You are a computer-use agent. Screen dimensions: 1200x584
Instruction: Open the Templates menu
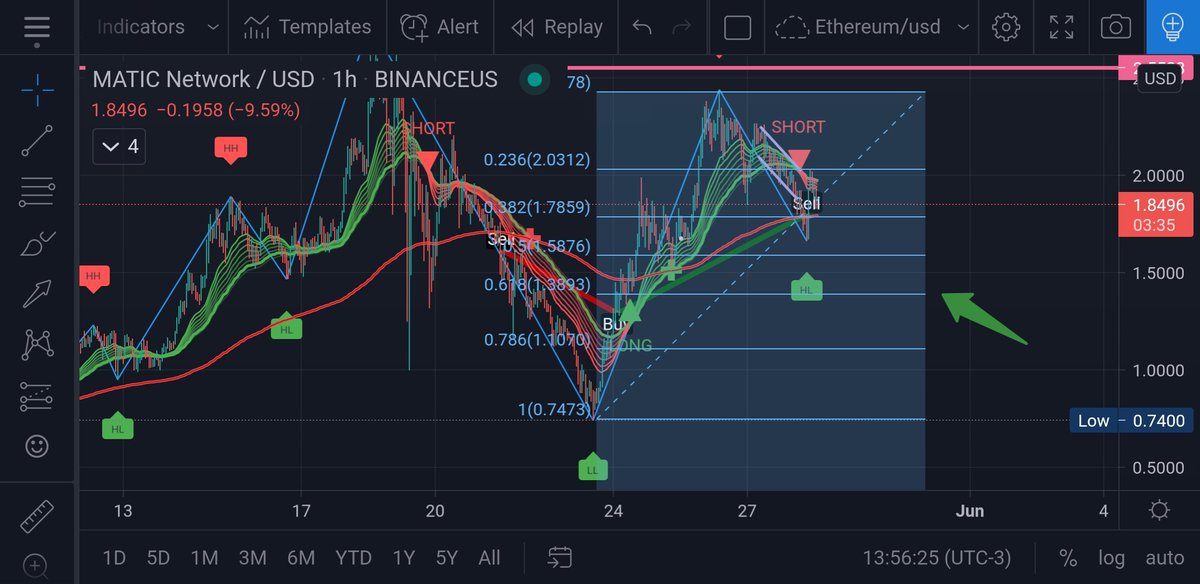[x=308, y=27]
